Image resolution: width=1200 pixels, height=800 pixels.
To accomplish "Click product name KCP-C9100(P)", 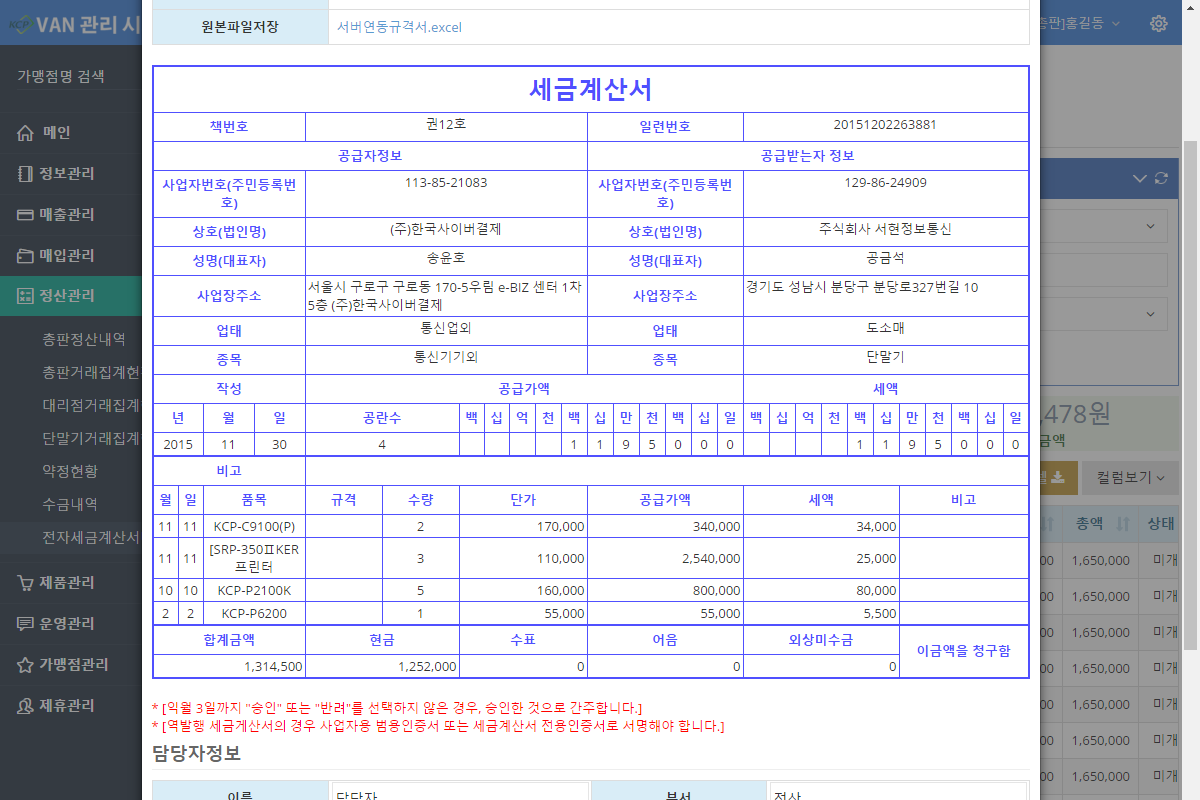I will coord(255,527).
